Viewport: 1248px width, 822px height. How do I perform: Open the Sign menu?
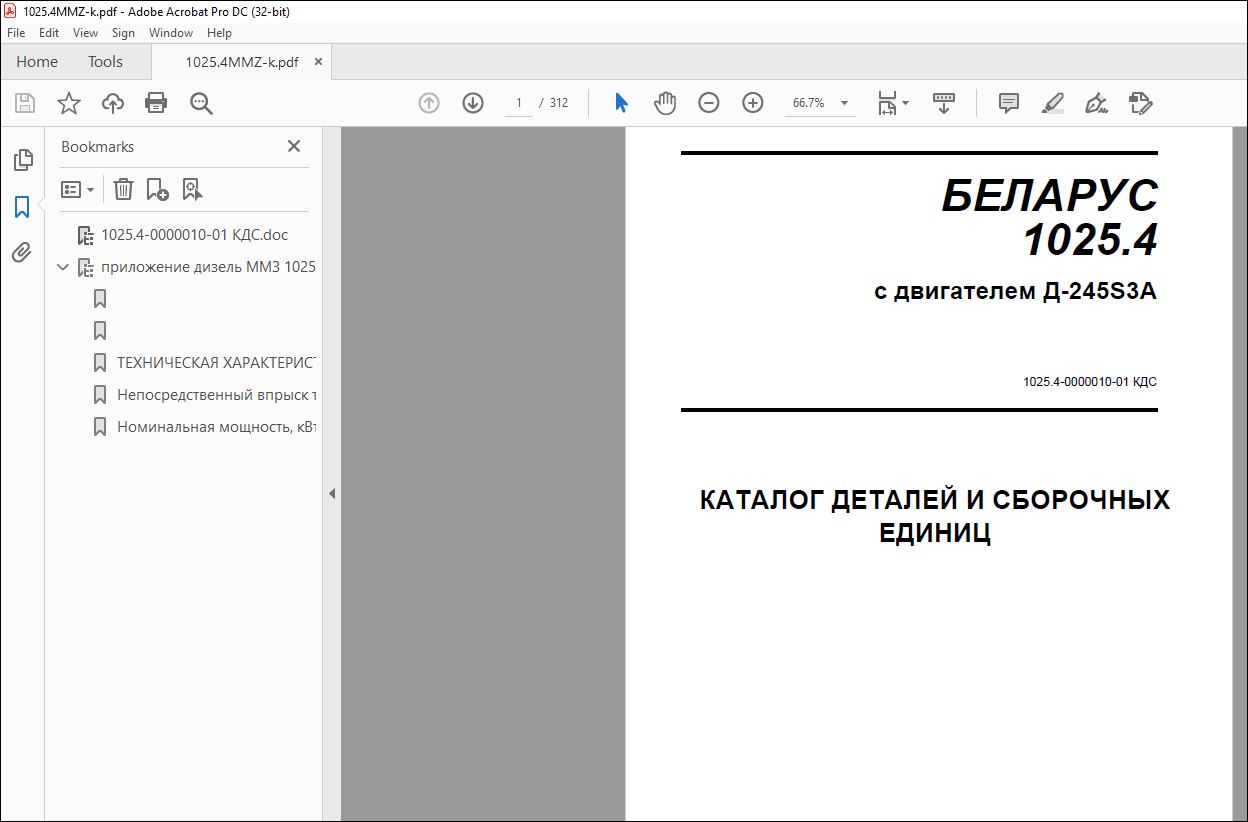(x=123, y=33)
